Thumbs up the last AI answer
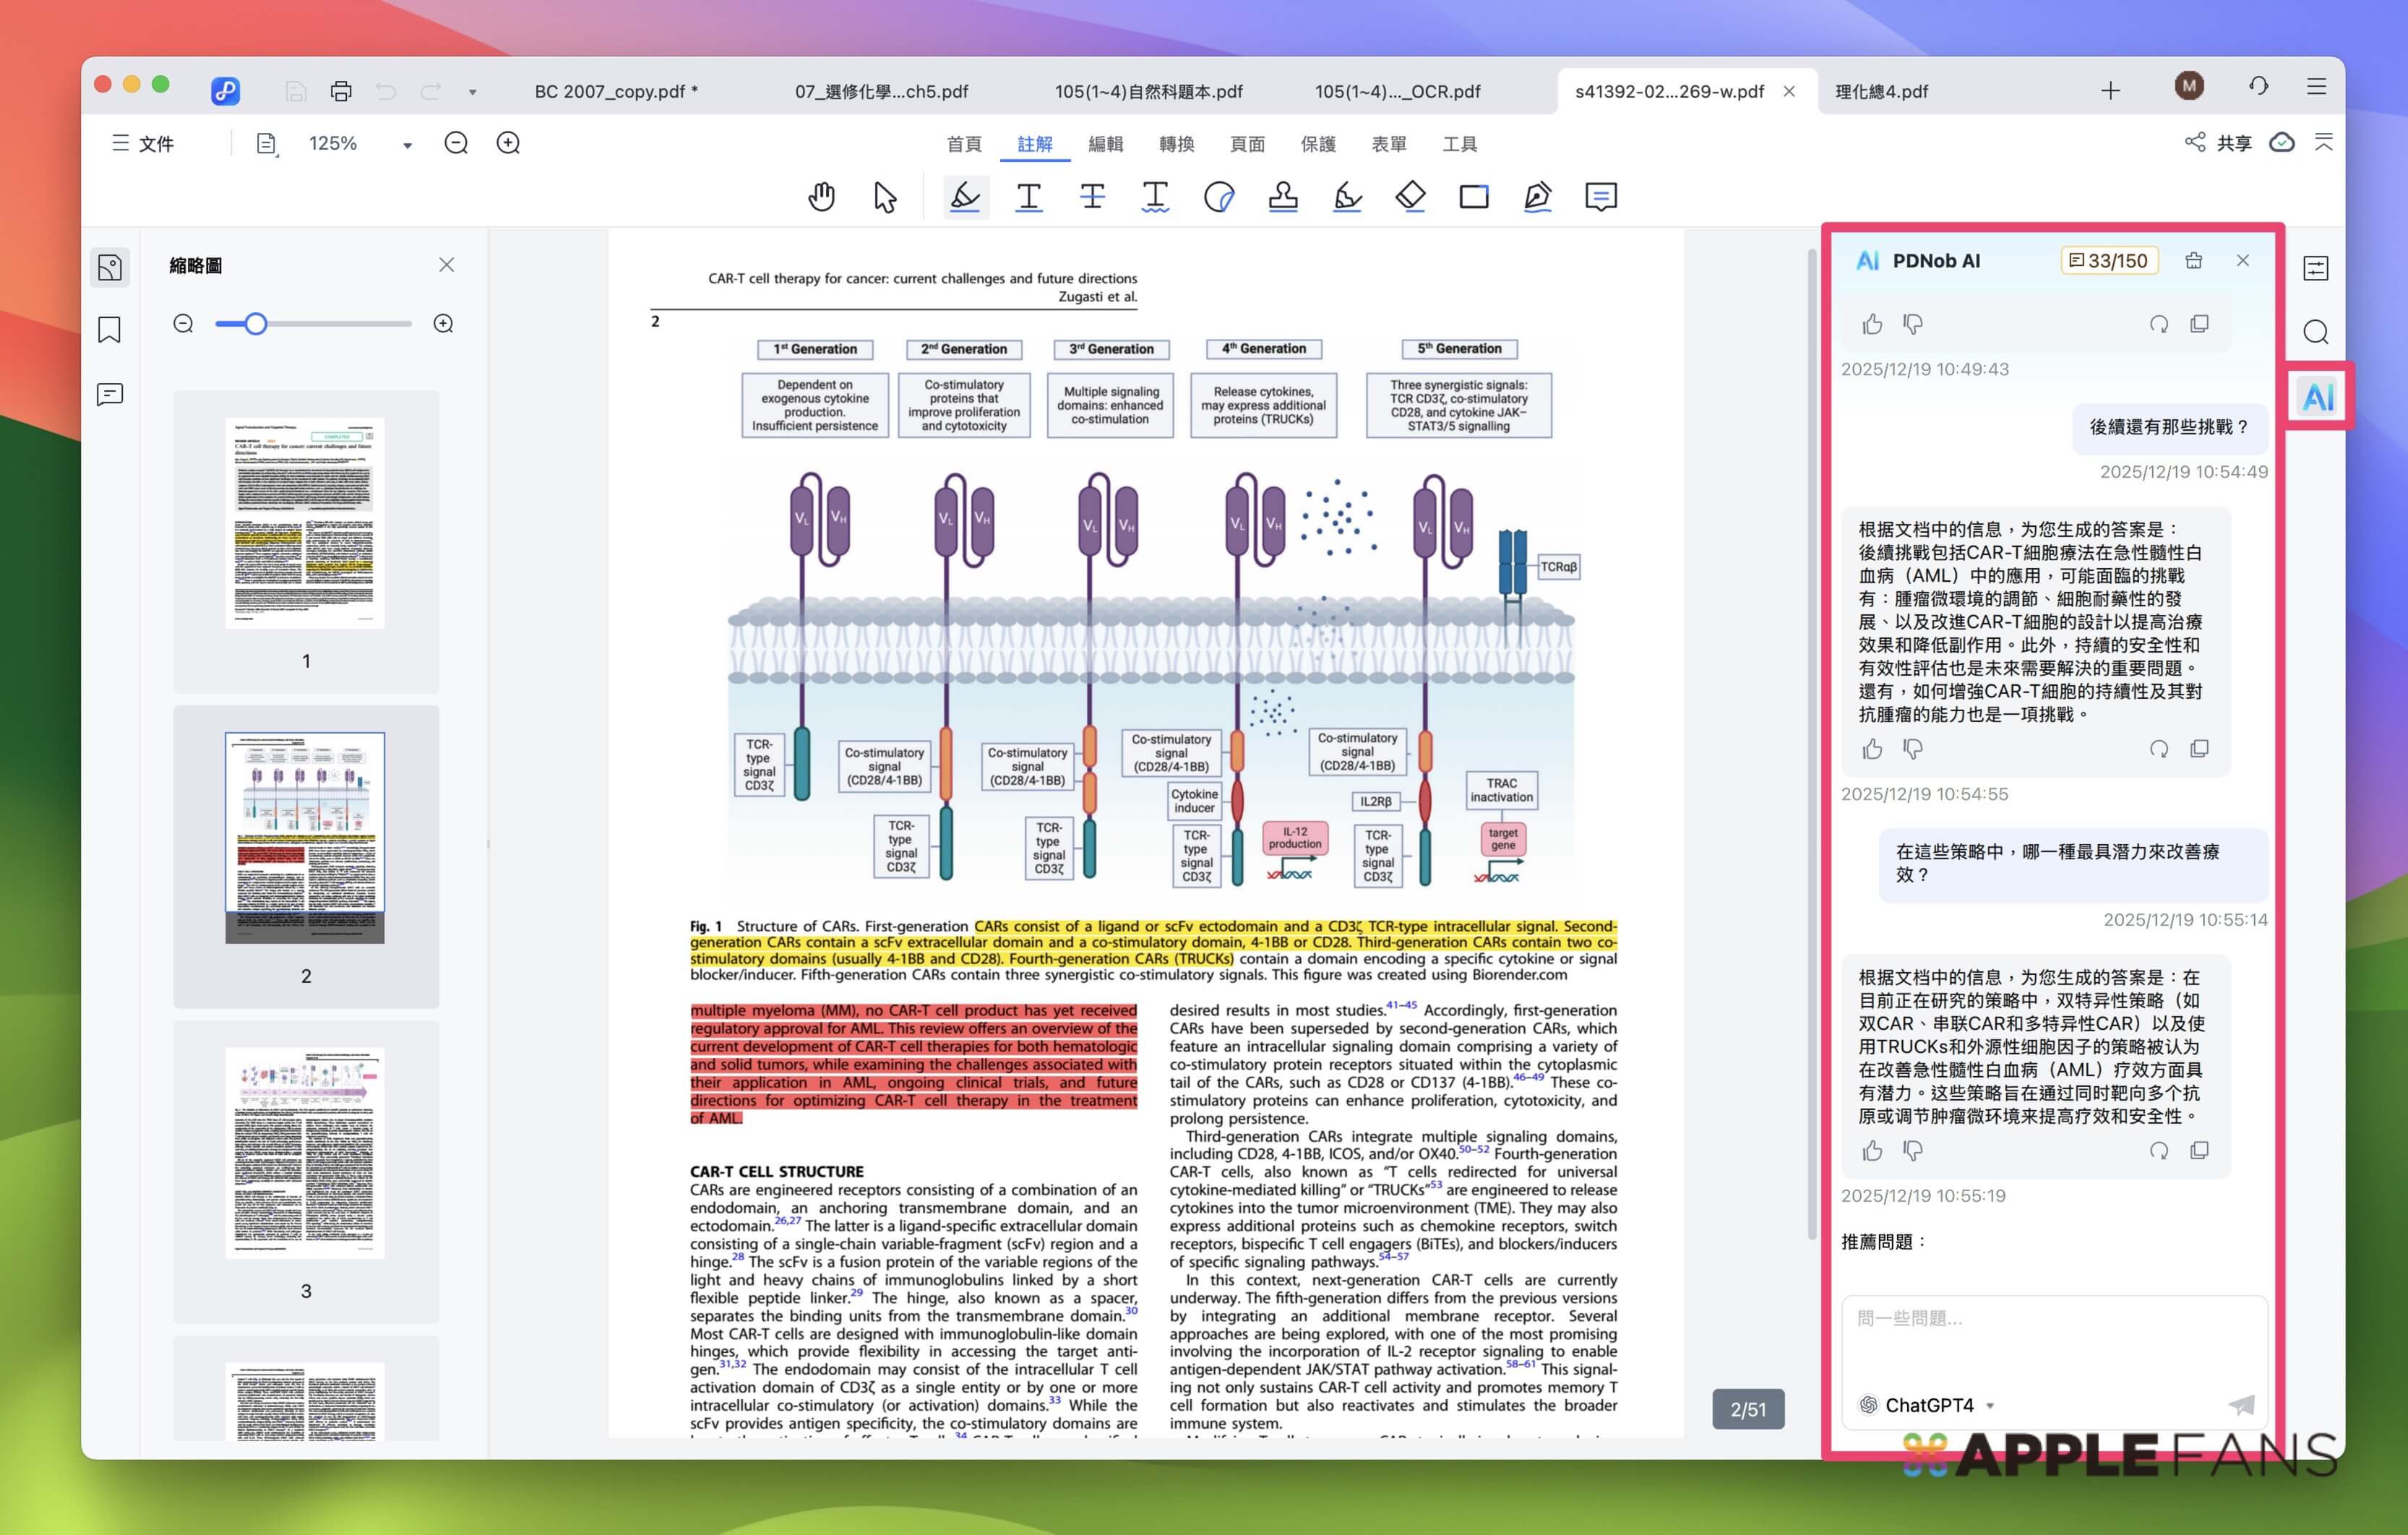 [x=1872, y=1151]
